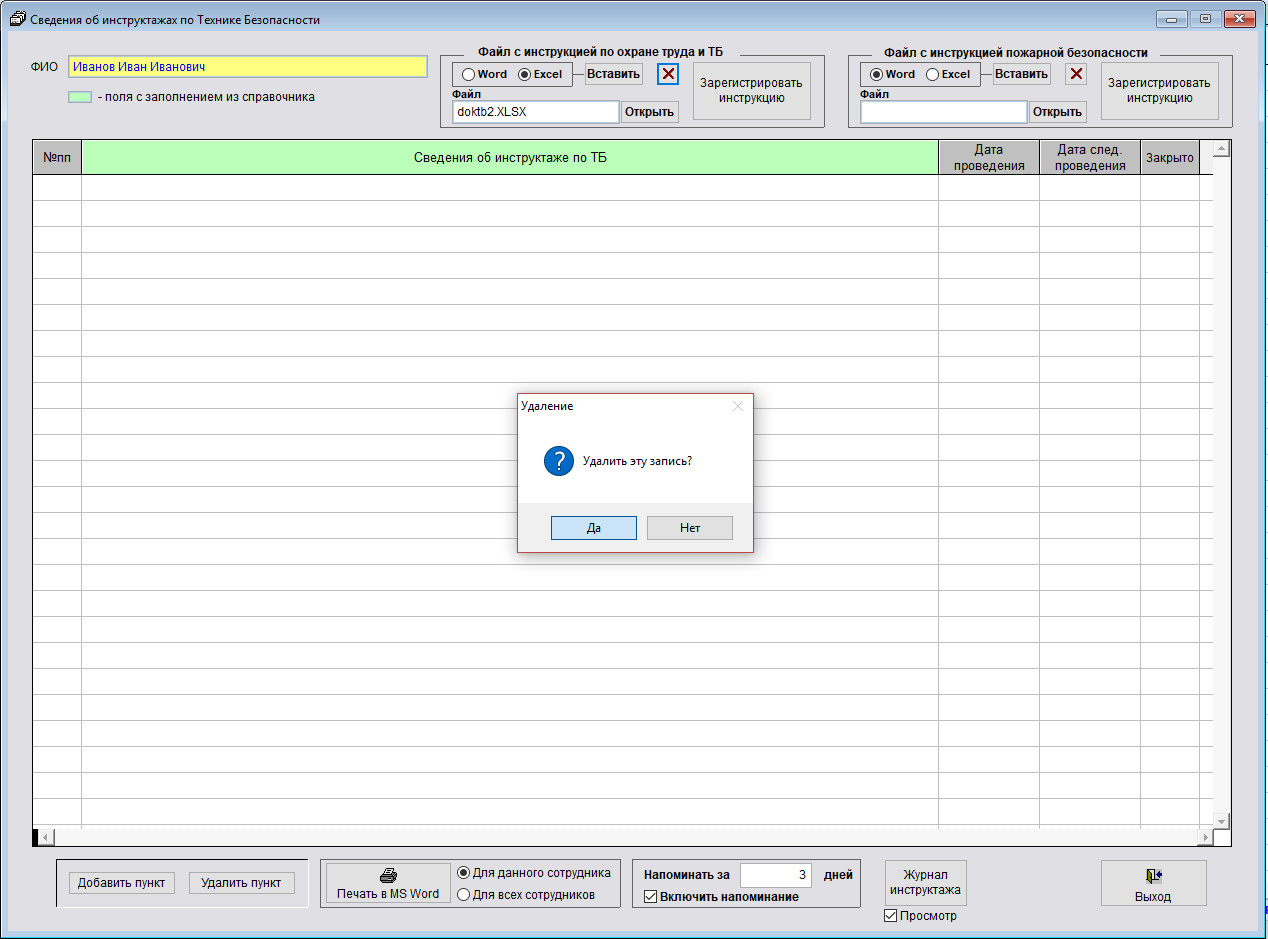Click the red X delete icon for fire safety file
The image size is (1268, 939).
[1076, 74]
